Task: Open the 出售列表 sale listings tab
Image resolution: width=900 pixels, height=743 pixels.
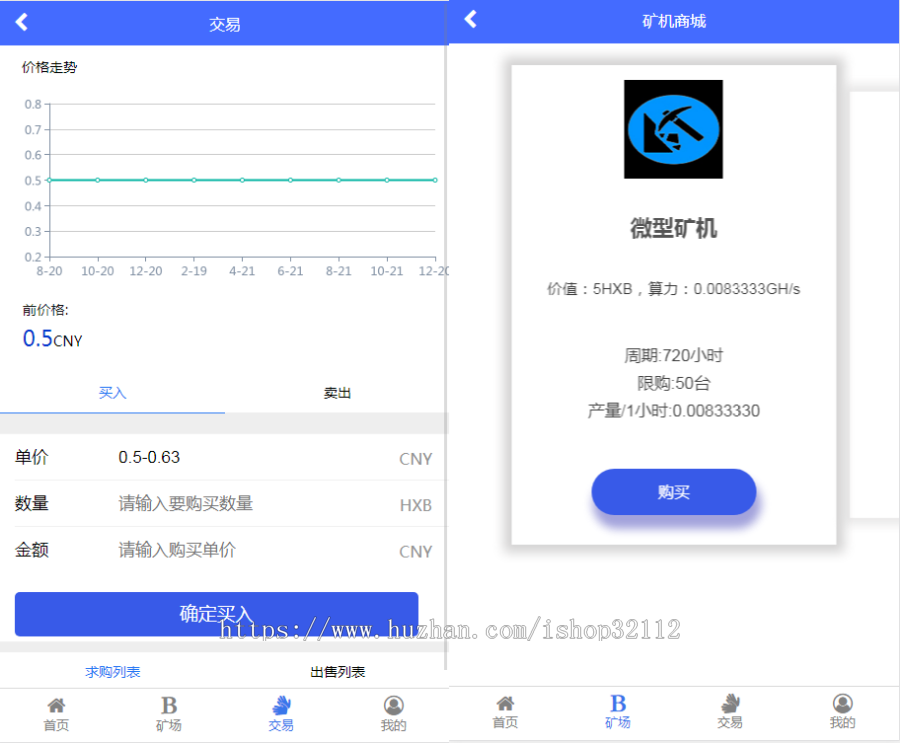Action: (337, 671)
